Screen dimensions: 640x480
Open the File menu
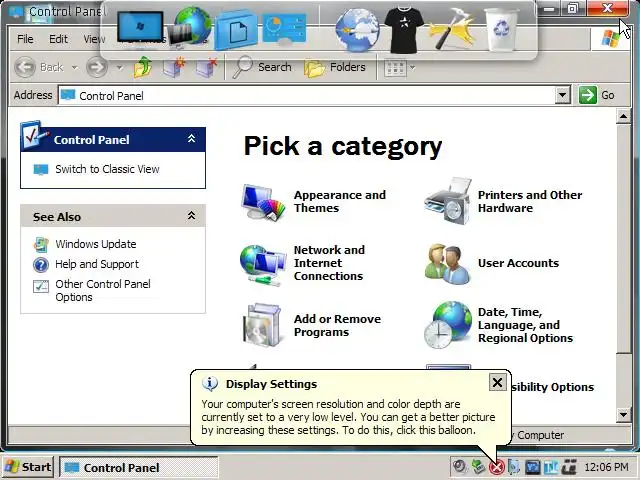(25, 39)
